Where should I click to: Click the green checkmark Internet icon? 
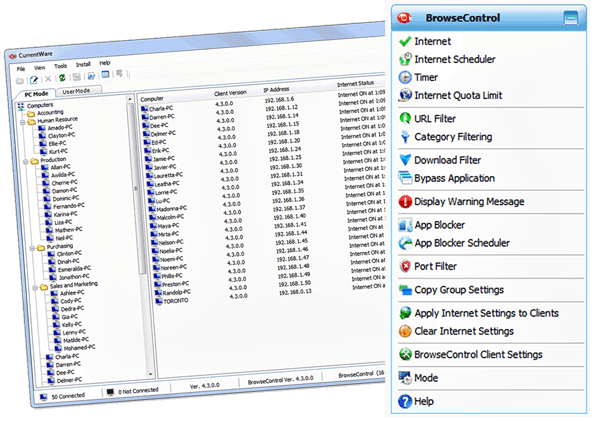405,41
